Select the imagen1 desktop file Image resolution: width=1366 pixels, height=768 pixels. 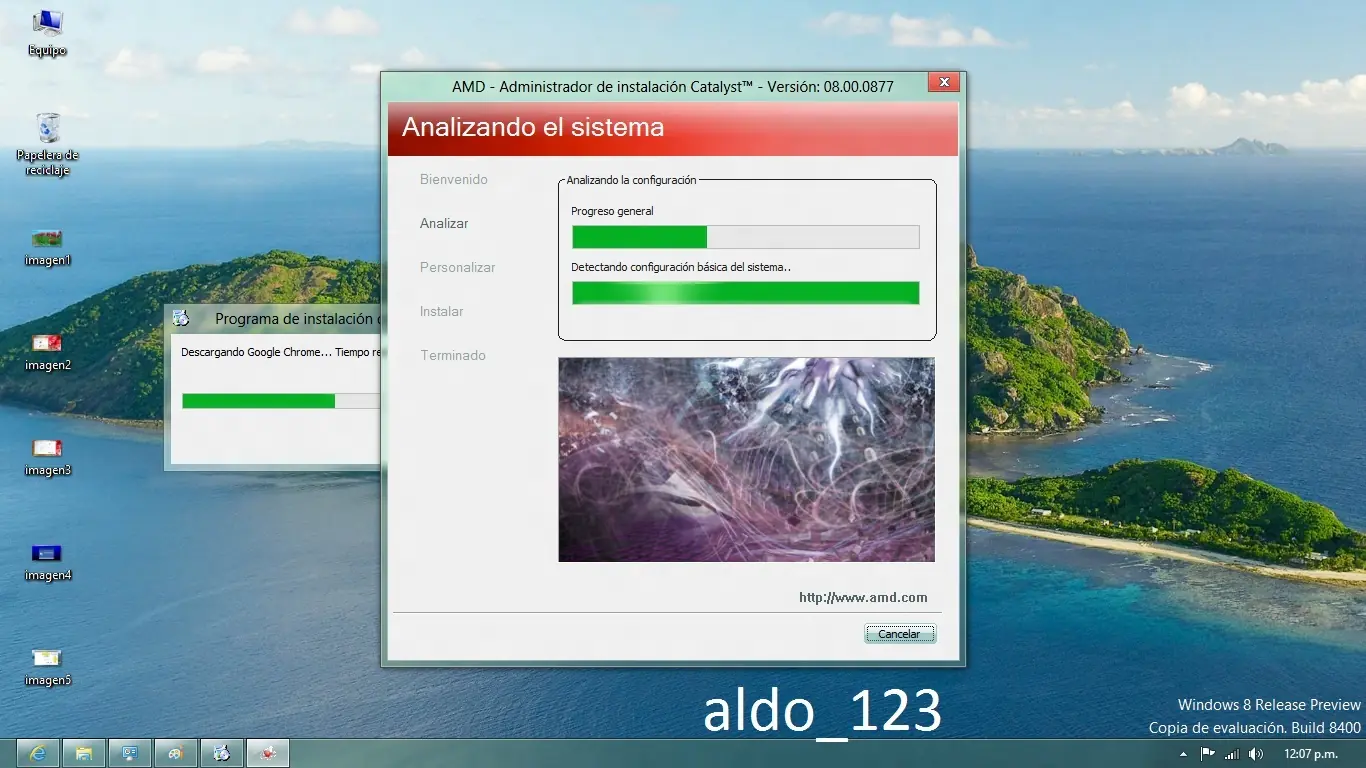pos(47,248)
